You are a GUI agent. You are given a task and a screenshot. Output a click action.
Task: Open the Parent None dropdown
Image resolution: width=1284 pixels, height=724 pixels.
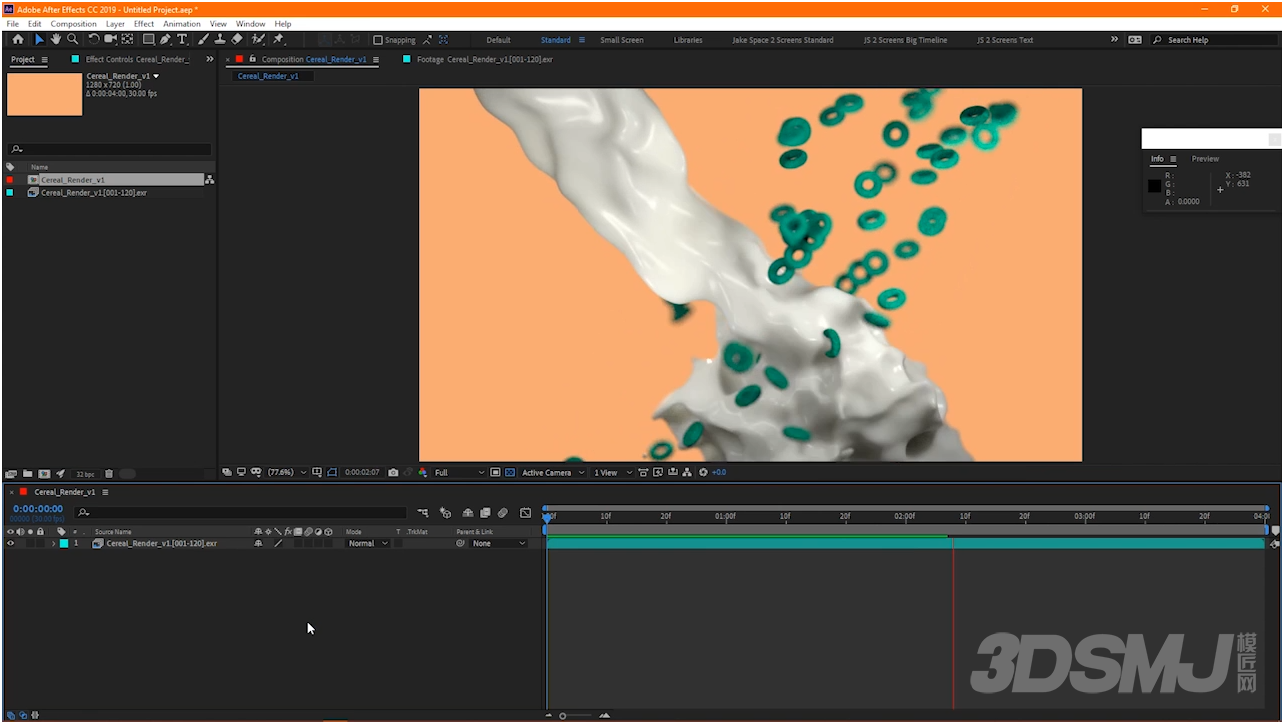498,543
